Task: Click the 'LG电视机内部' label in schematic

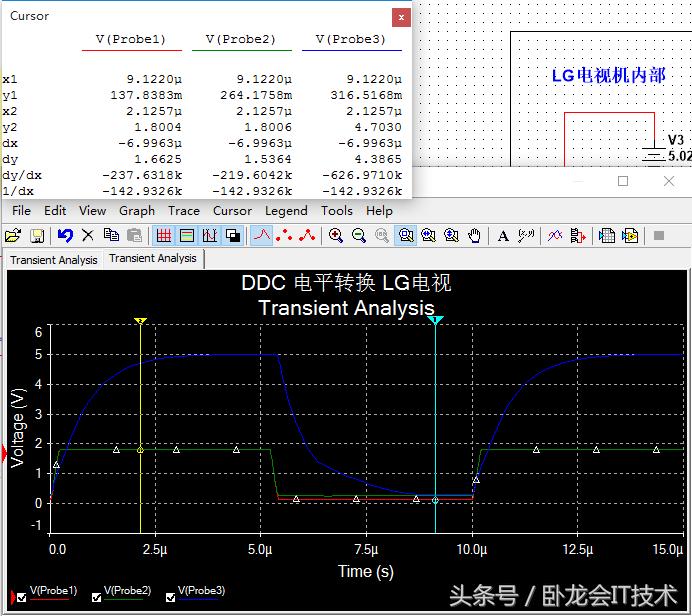Action: (609, 75)
